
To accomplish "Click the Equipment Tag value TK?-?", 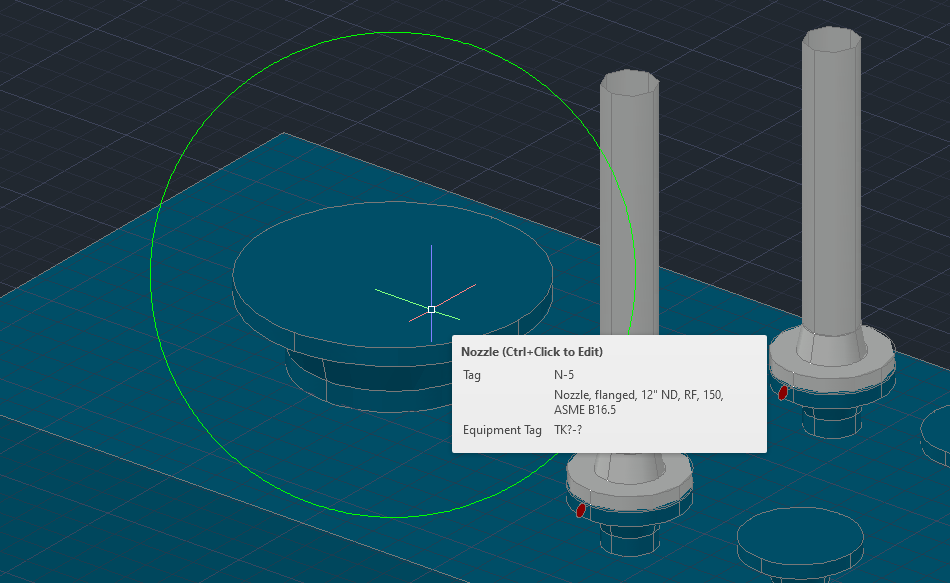I will pyautogui.click(x=567, y=430).
